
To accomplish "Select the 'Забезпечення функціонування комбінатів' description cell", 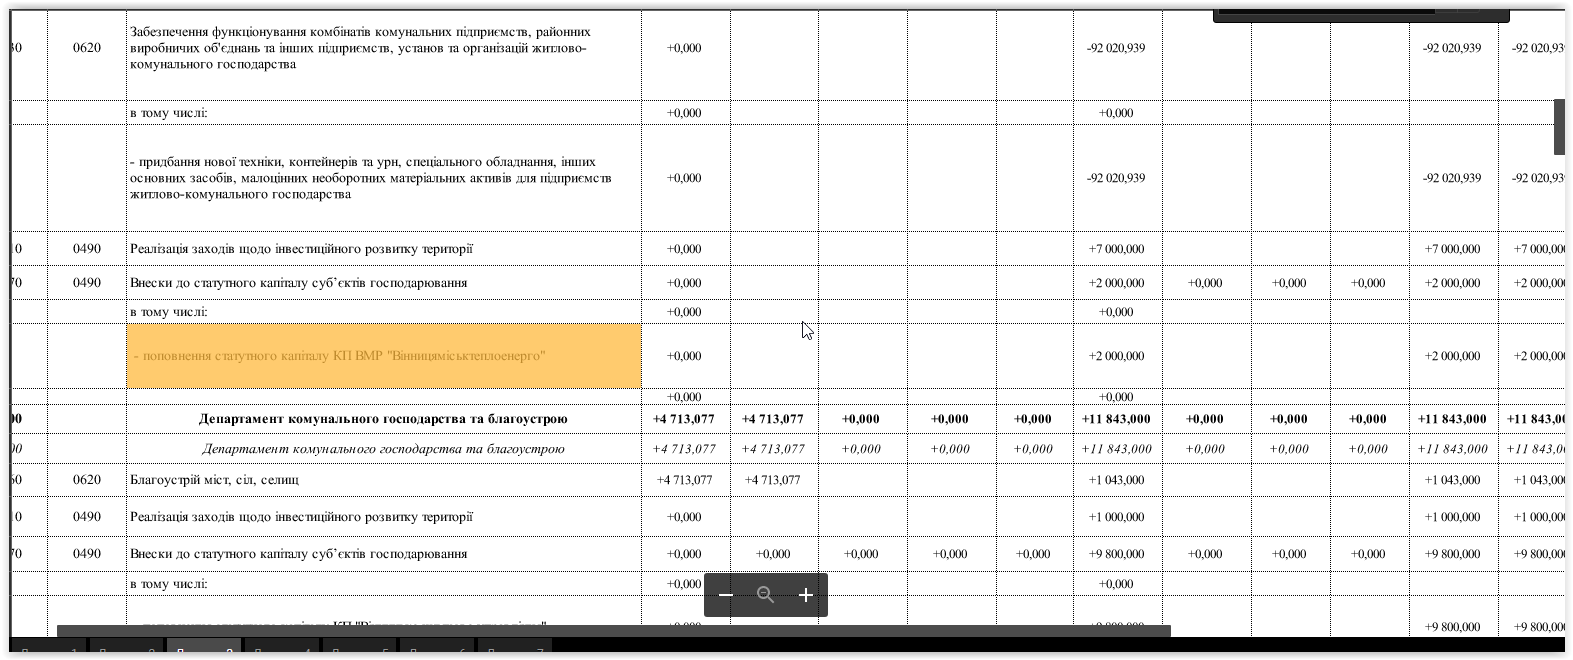I will 384,55.
